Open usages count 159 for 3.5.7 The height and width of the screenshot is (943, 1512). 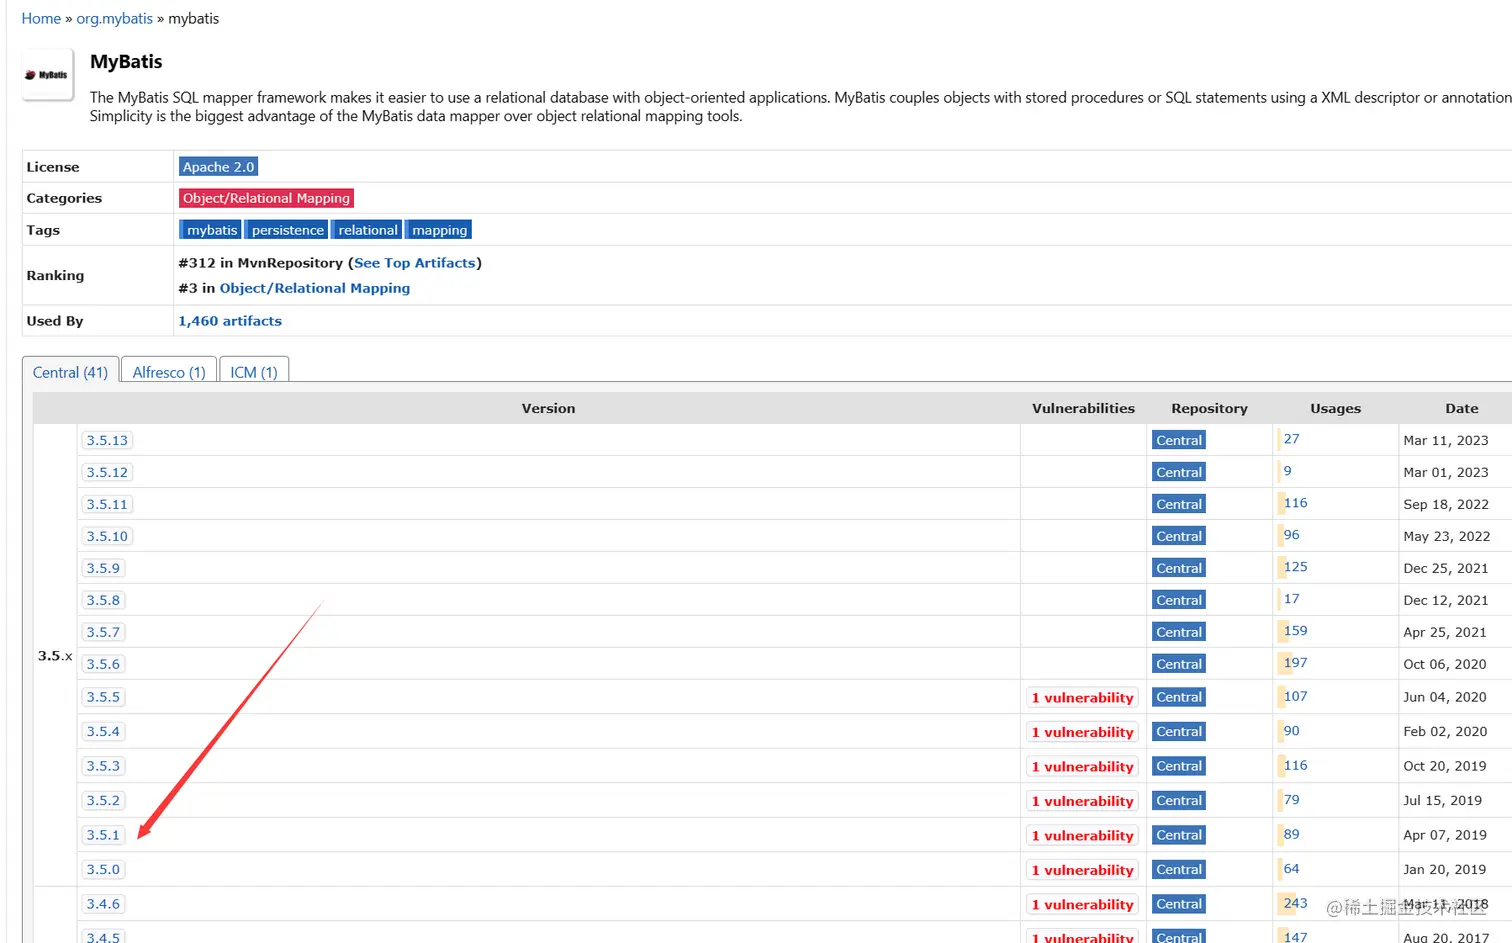1295,631
